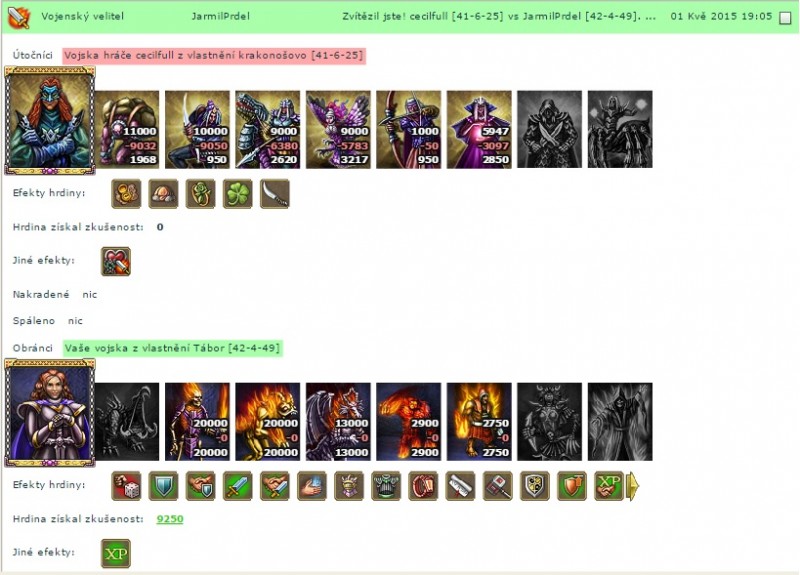
Task: Click the four-leaf clover hero effect
Action: pyautogui.click(x=237, y=194)
